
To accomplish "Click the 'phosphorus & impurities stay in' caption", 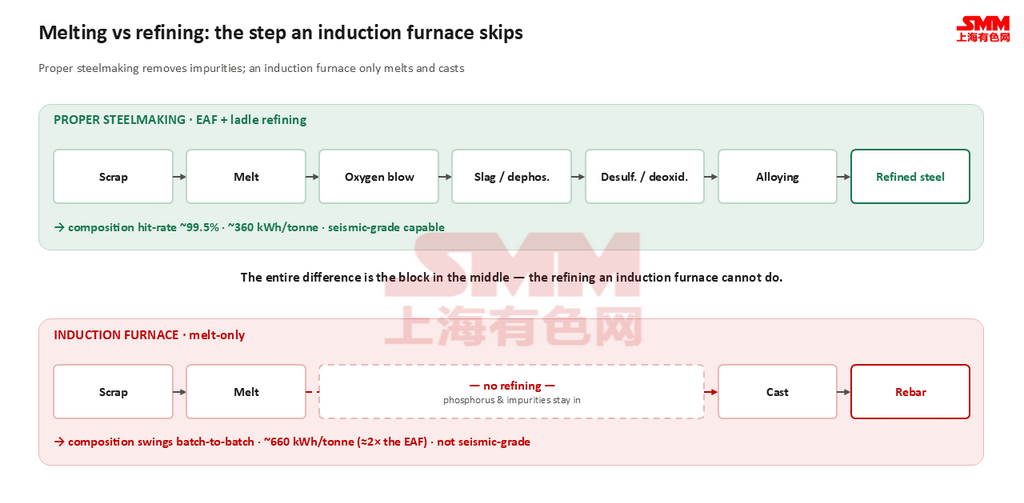I will click(511, 399).
